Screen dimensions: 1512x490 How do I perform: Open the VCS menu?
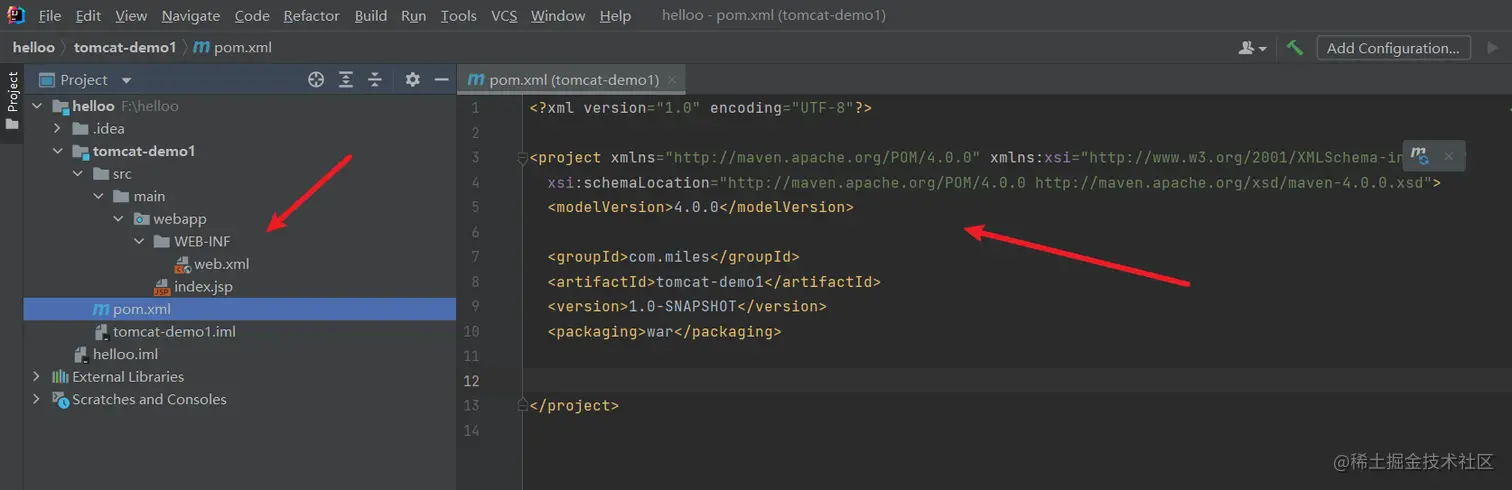(x=504, y=16)
